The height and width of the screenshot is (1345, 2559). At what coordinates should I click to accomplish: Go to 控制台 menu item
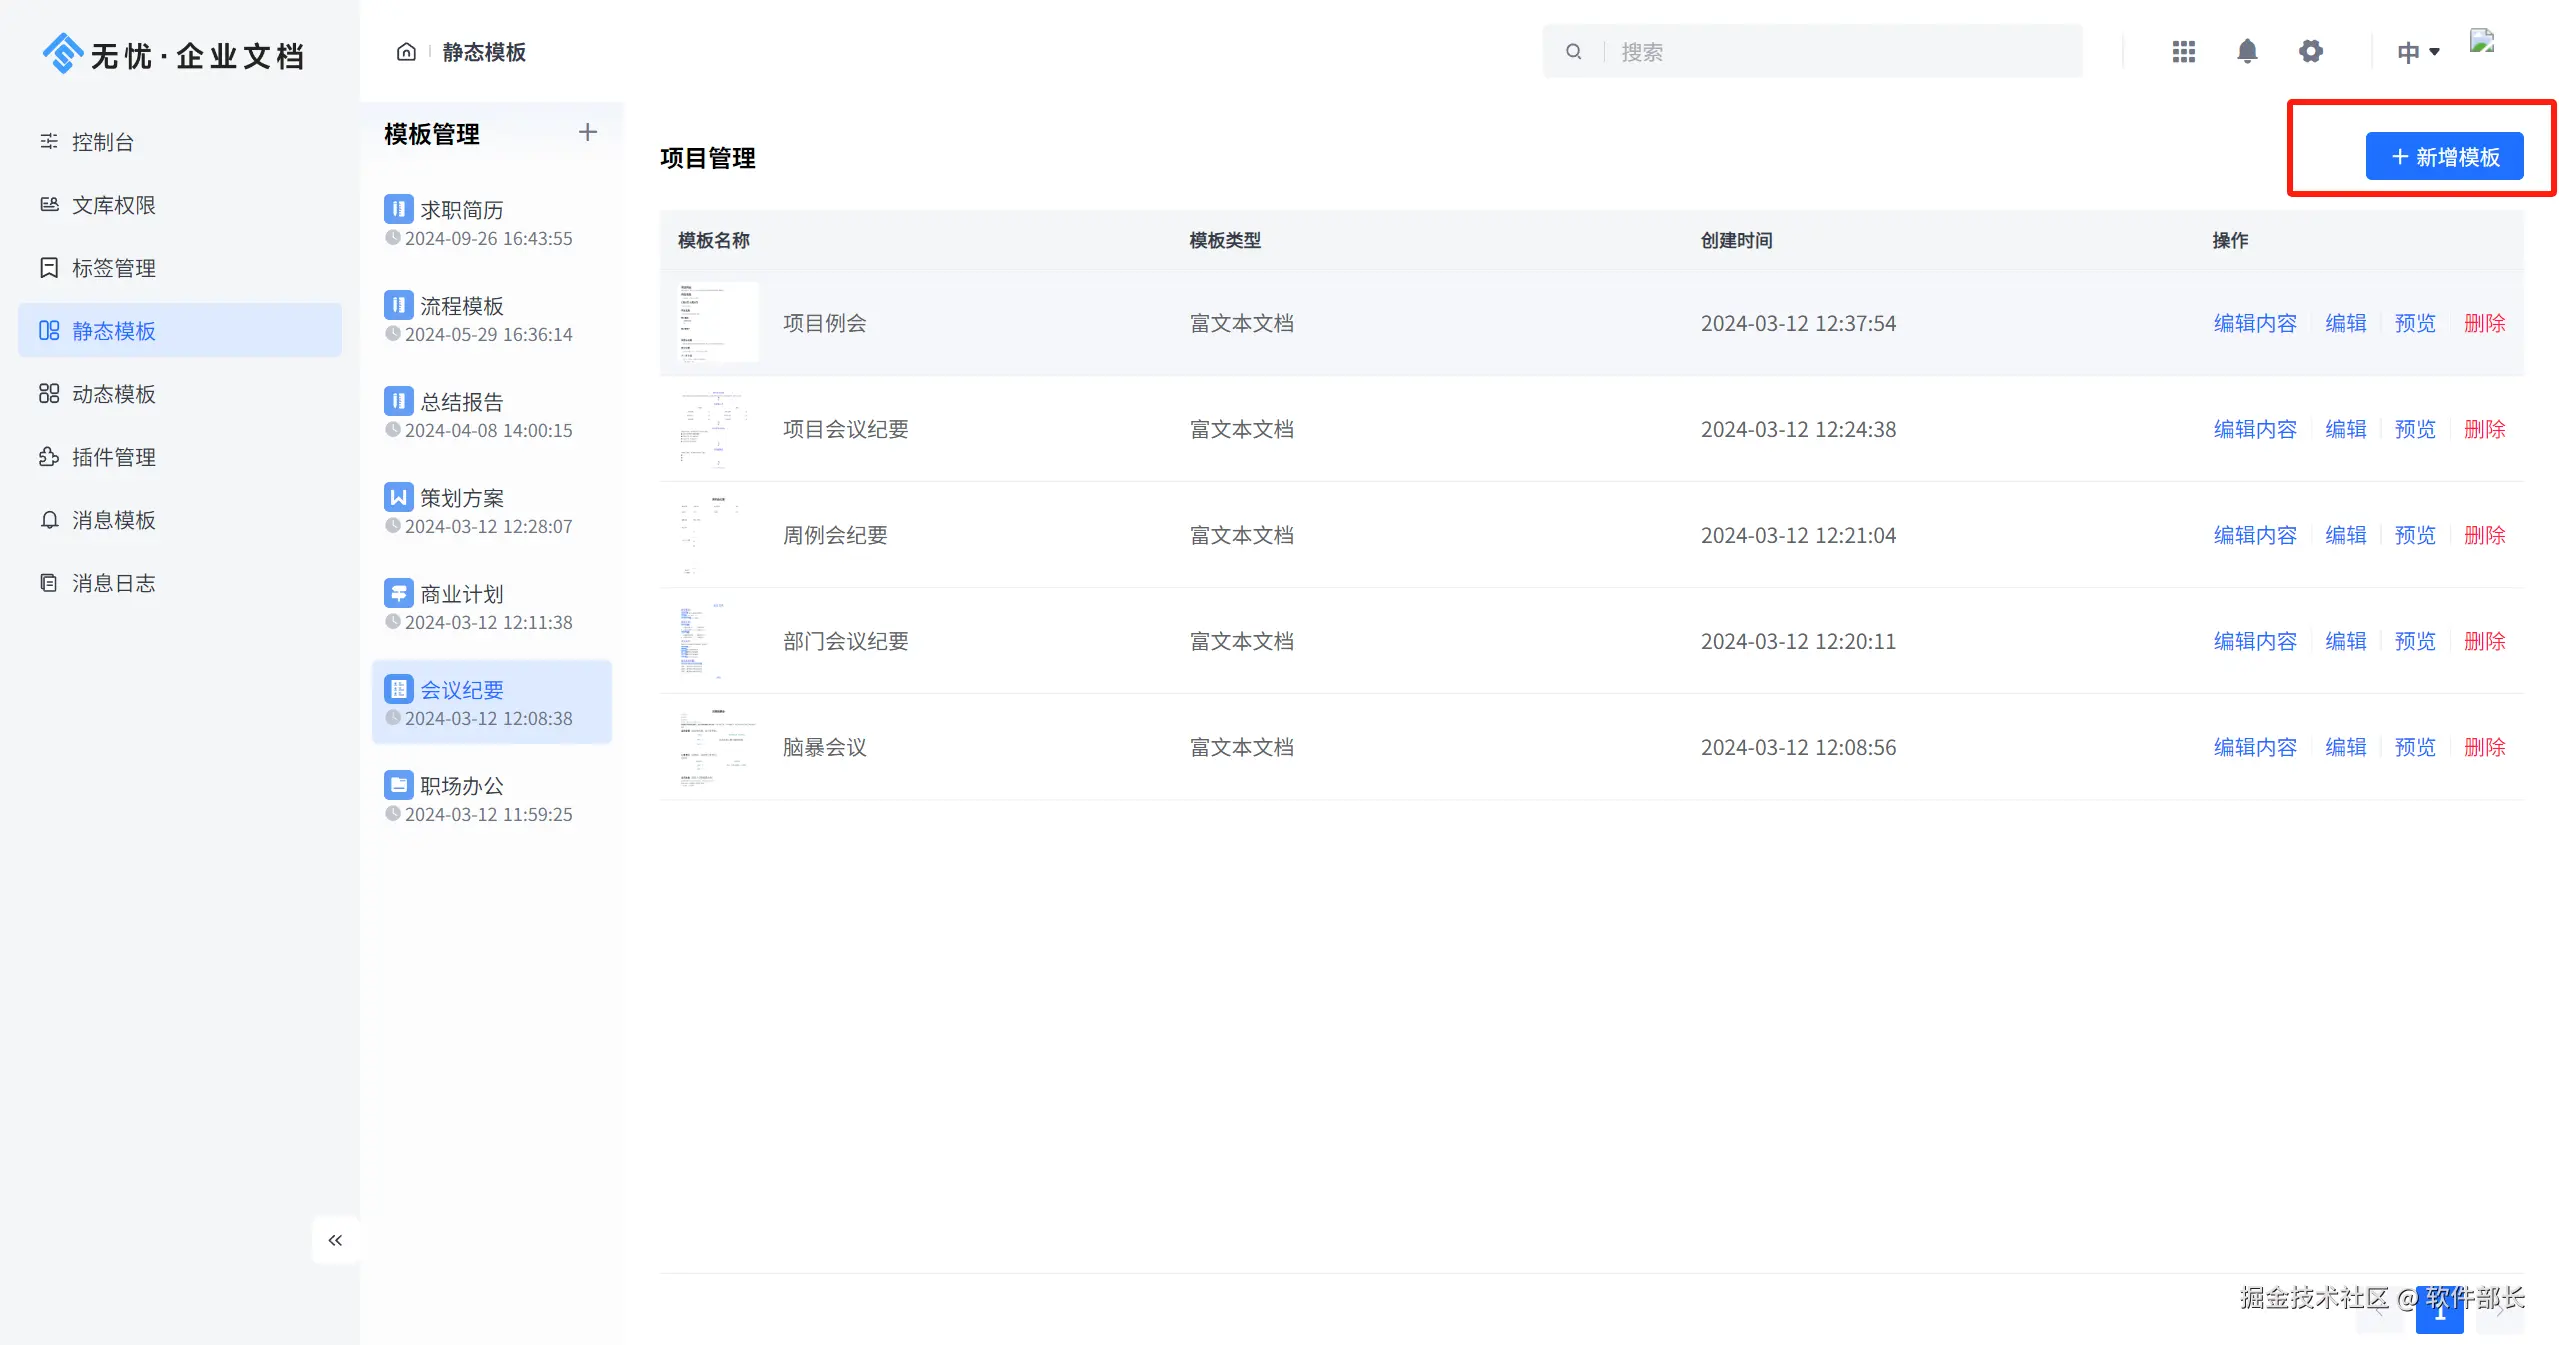[102, 142]
